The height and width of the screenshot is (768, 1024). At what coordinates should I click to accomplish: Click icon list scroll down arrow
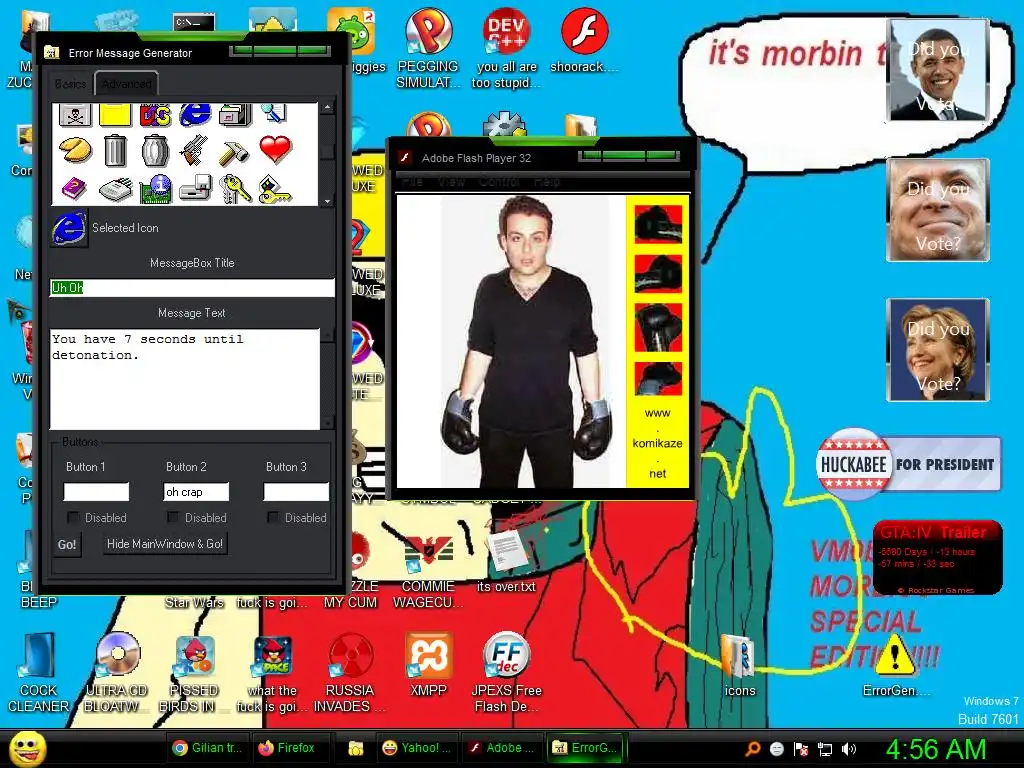[328, 200]
